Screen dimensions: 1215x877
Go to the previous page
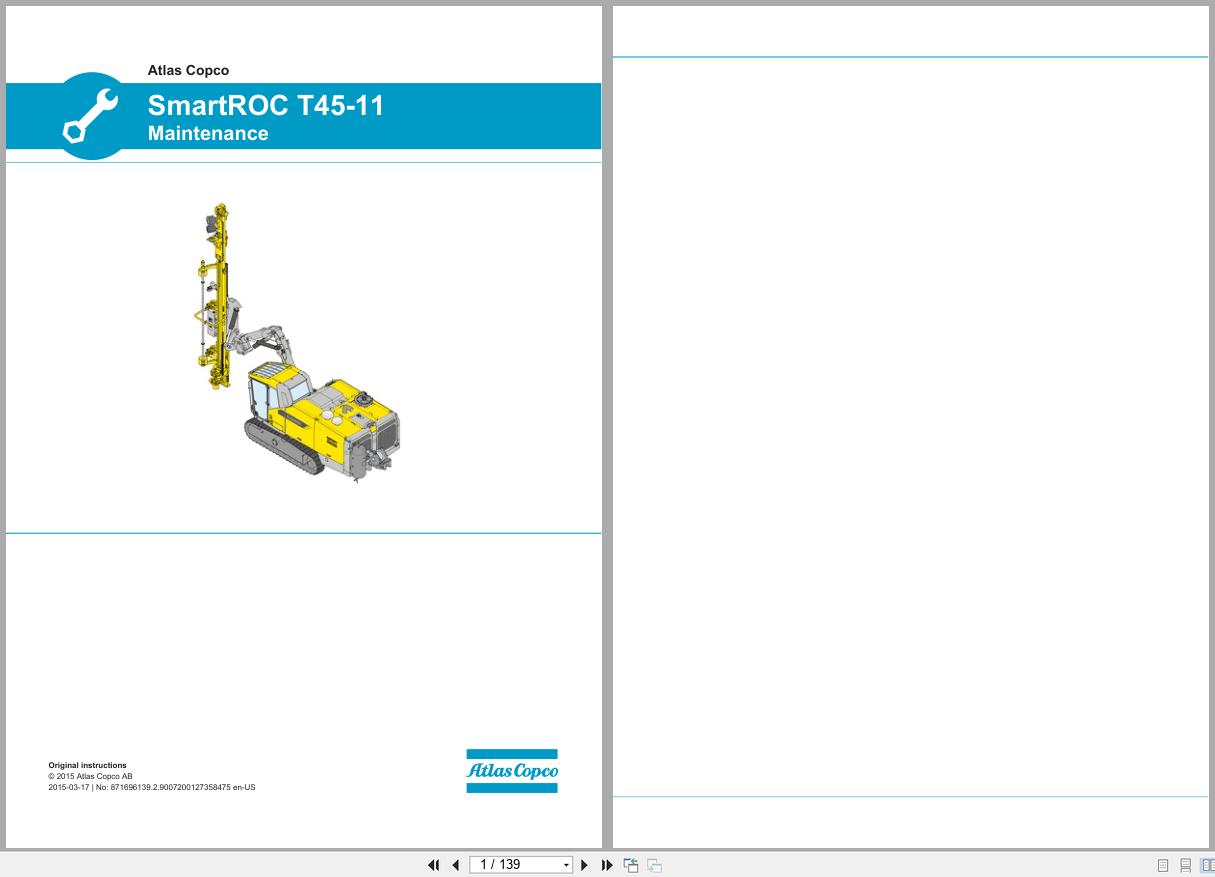pyautogui.click(x=456, y=865)
